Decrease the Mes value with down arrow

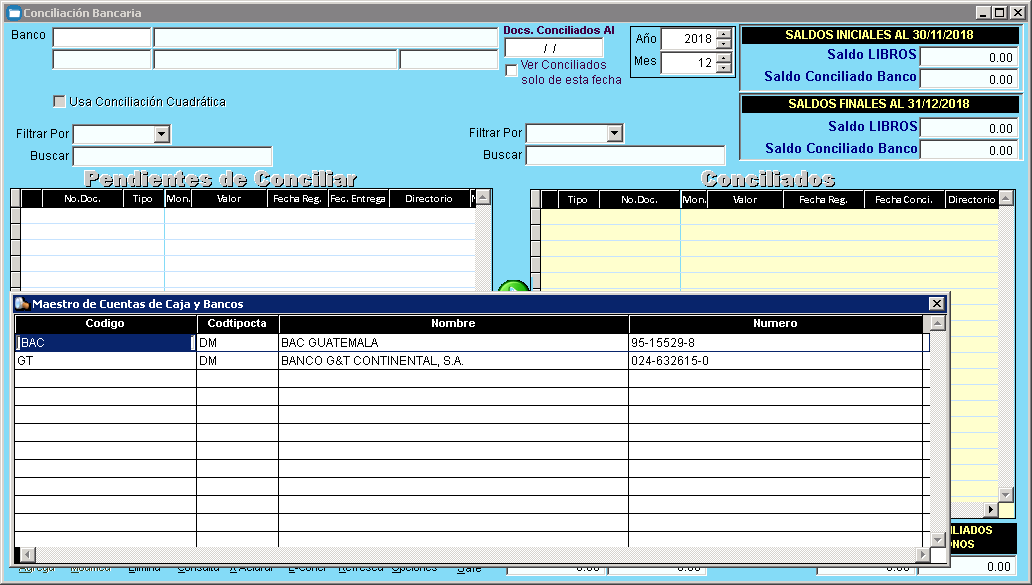[724, 68]
